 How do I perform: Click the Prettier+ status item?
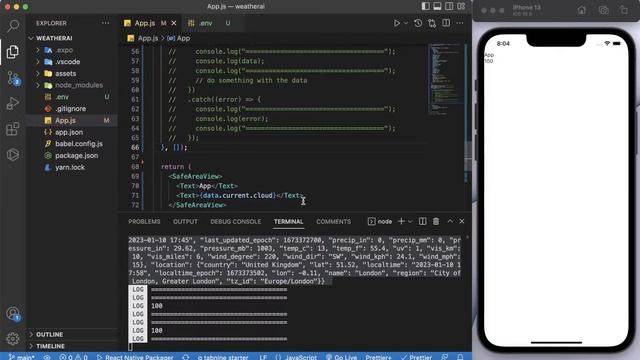click(x=378, y=357)
